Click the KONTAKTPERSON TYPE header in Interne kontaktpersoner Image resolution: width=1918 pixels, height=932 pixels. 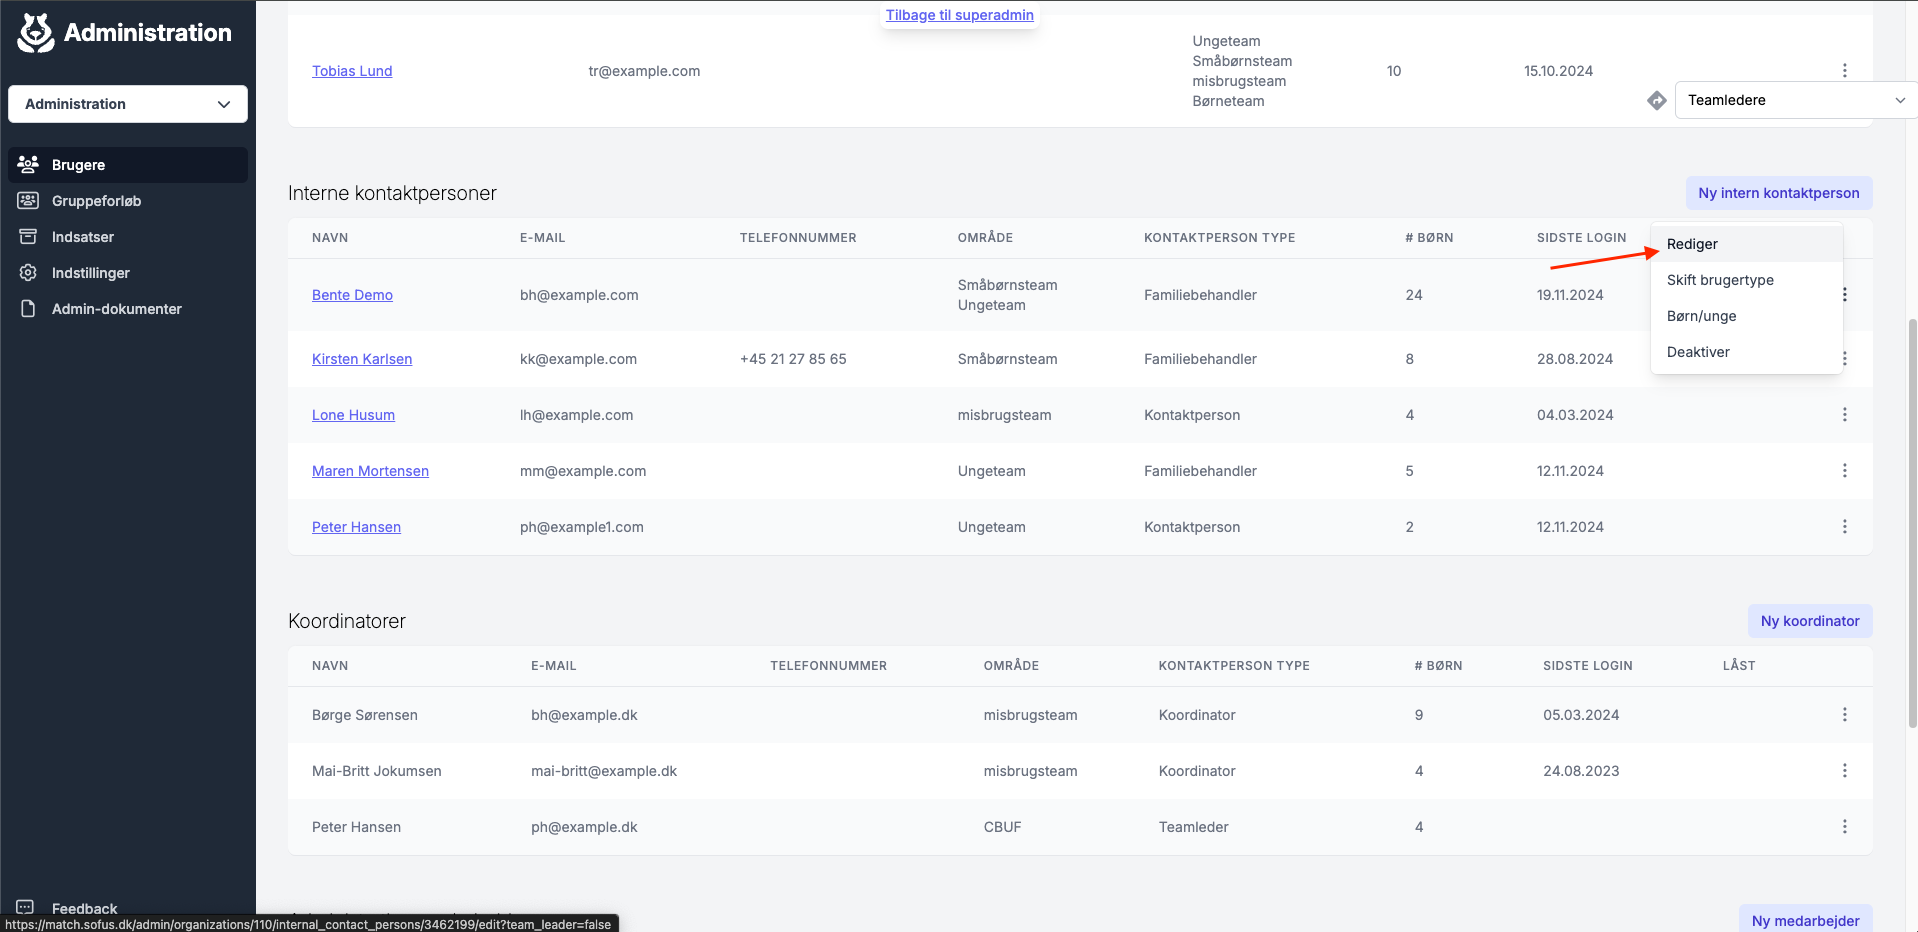(1220, 238)
